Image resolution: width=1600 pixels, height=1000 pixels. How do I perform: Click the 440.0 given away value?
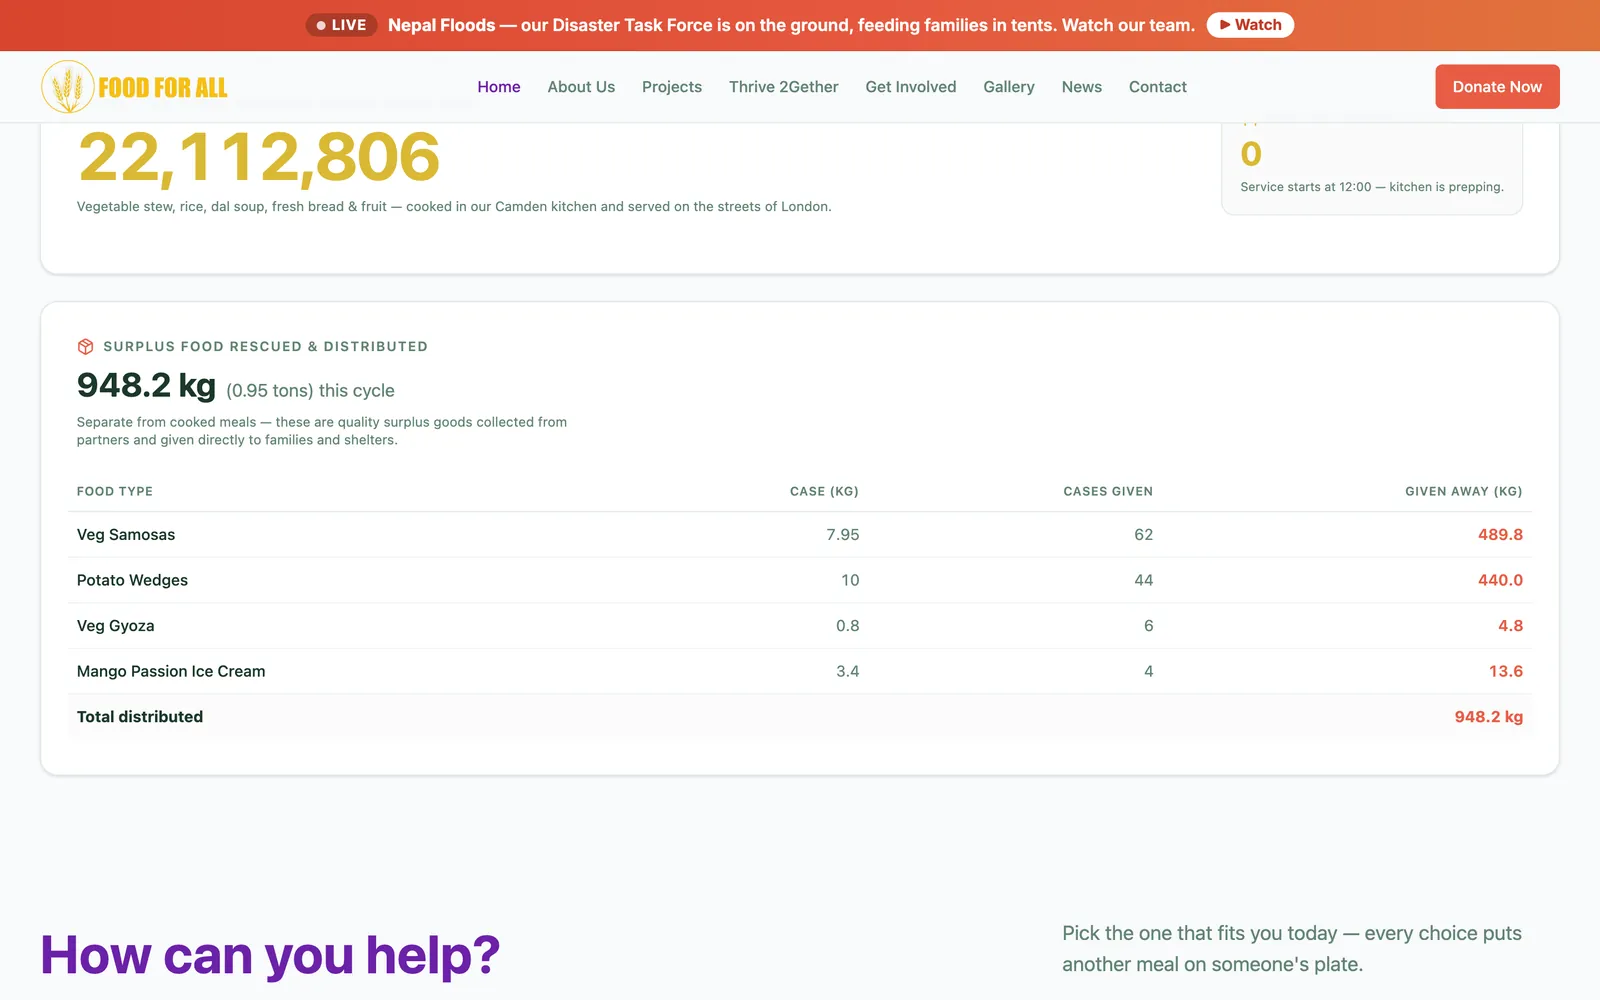tap(1500, 580)
